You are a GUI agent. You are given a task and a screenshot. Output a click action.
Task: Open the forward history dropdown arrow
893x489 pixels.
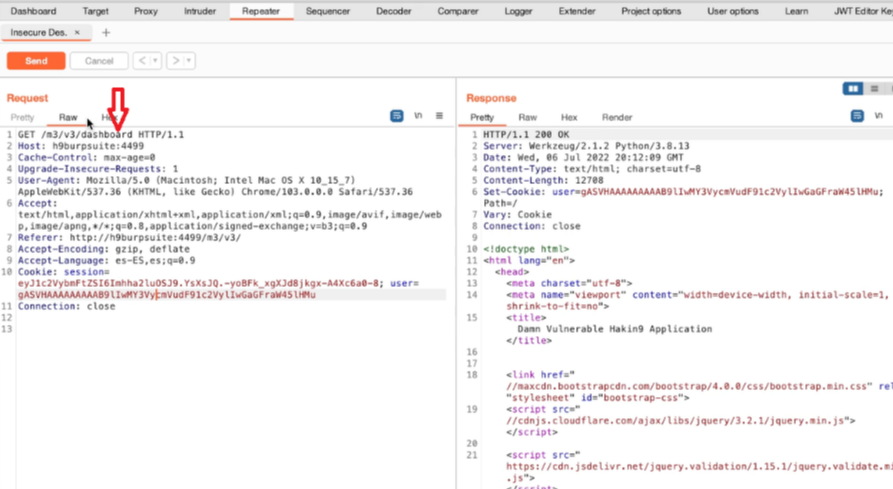click(x=189, y=60)
